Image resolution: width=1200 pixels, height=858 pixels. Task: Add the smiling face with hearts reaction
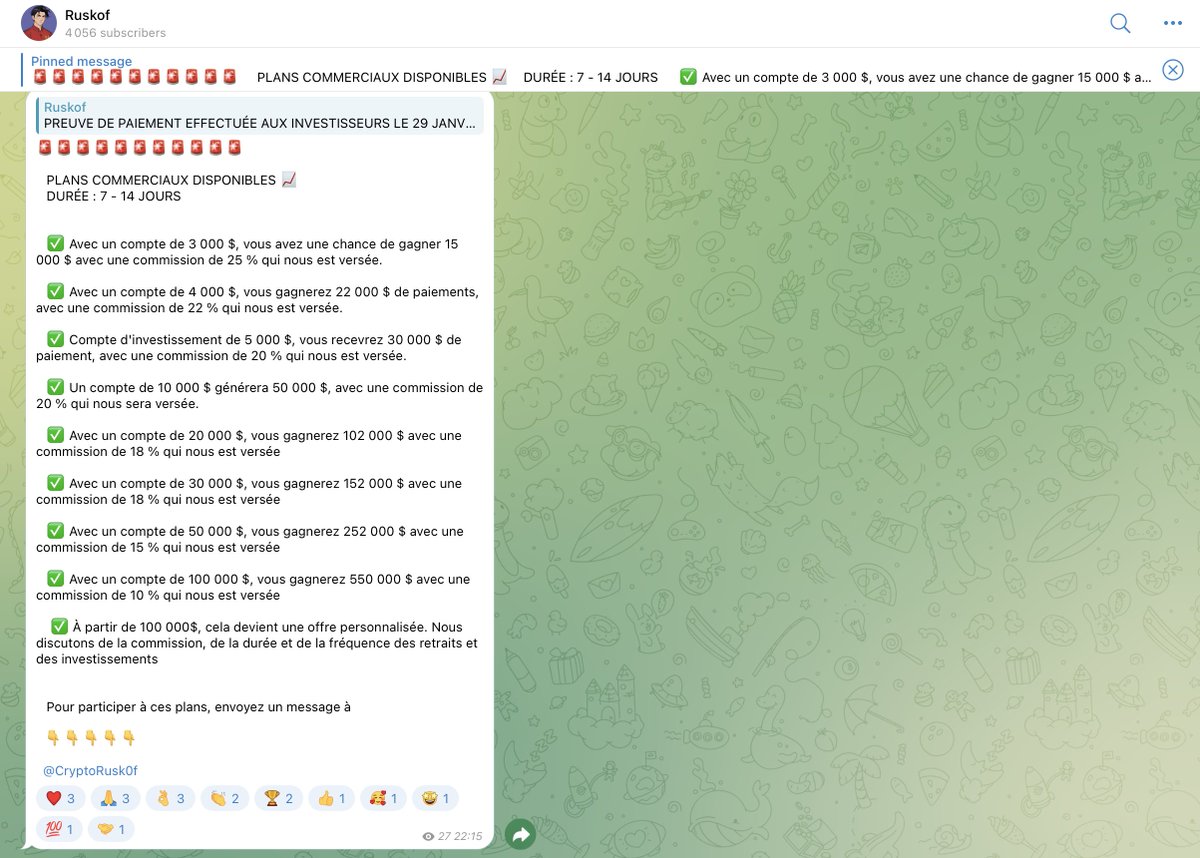(383, 798)
